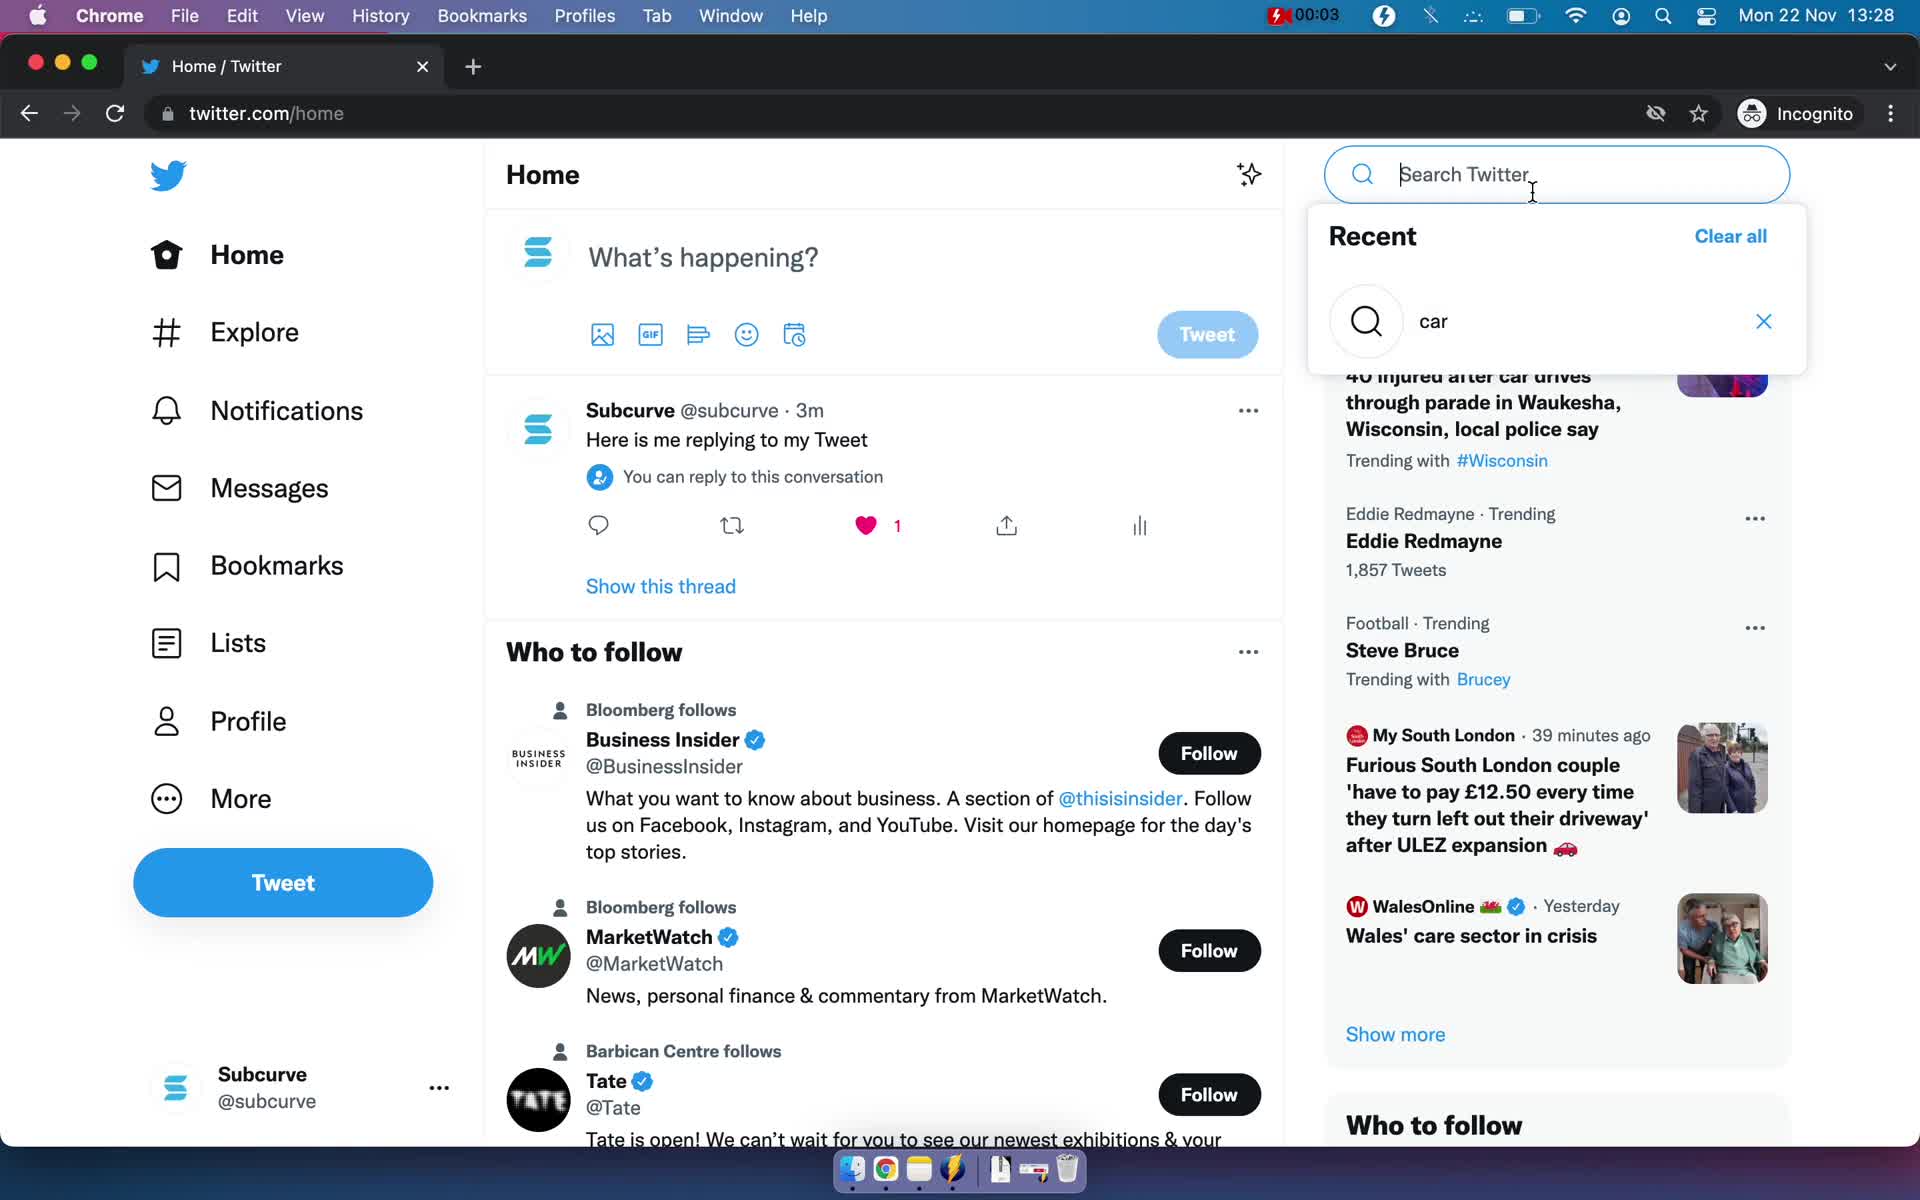Screen dimensions: 1920x1200
Task: Open the Bookmarks menu bar item
Action: coord(482,16)
